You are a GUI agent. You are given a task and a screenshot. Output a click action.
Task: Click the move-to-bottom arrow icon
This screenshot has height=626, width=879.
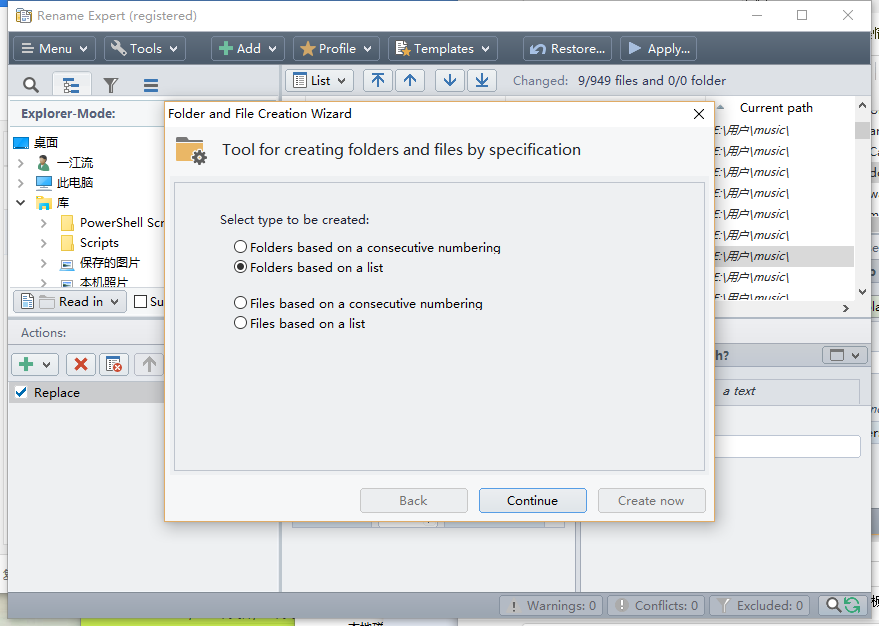(x=482, y=80)
